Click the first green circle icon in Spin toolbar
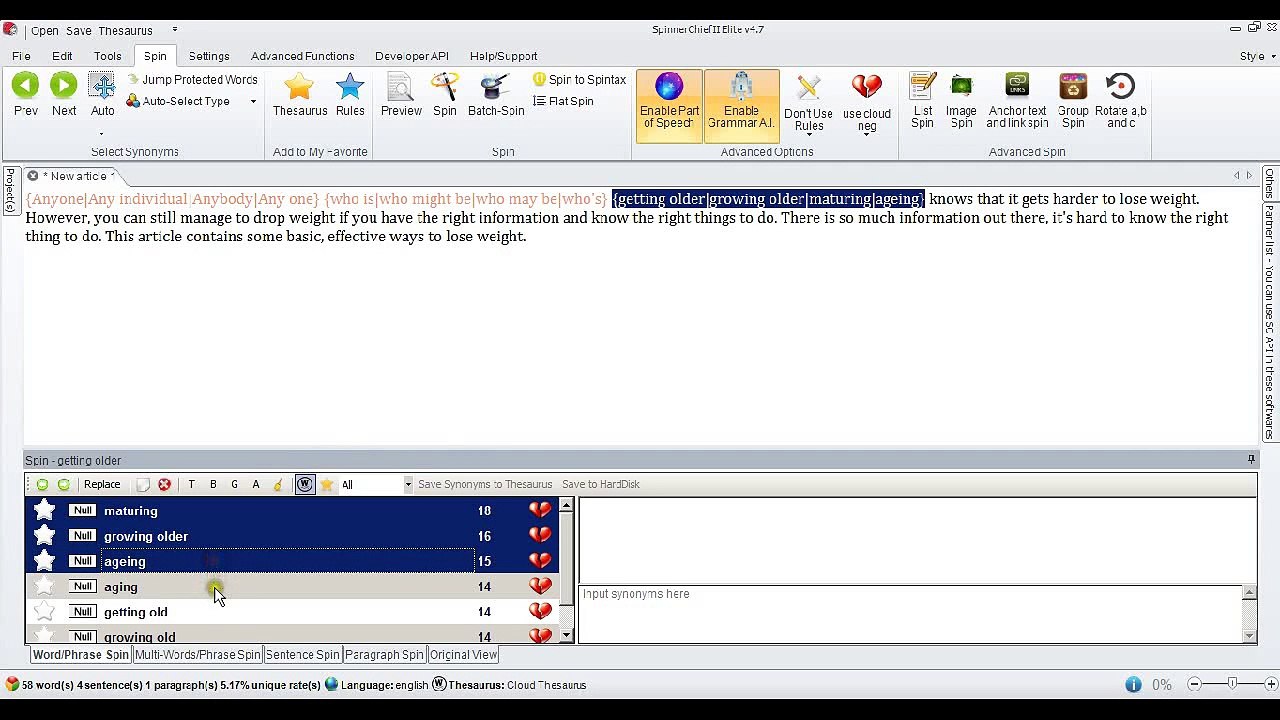 [42, 485]
